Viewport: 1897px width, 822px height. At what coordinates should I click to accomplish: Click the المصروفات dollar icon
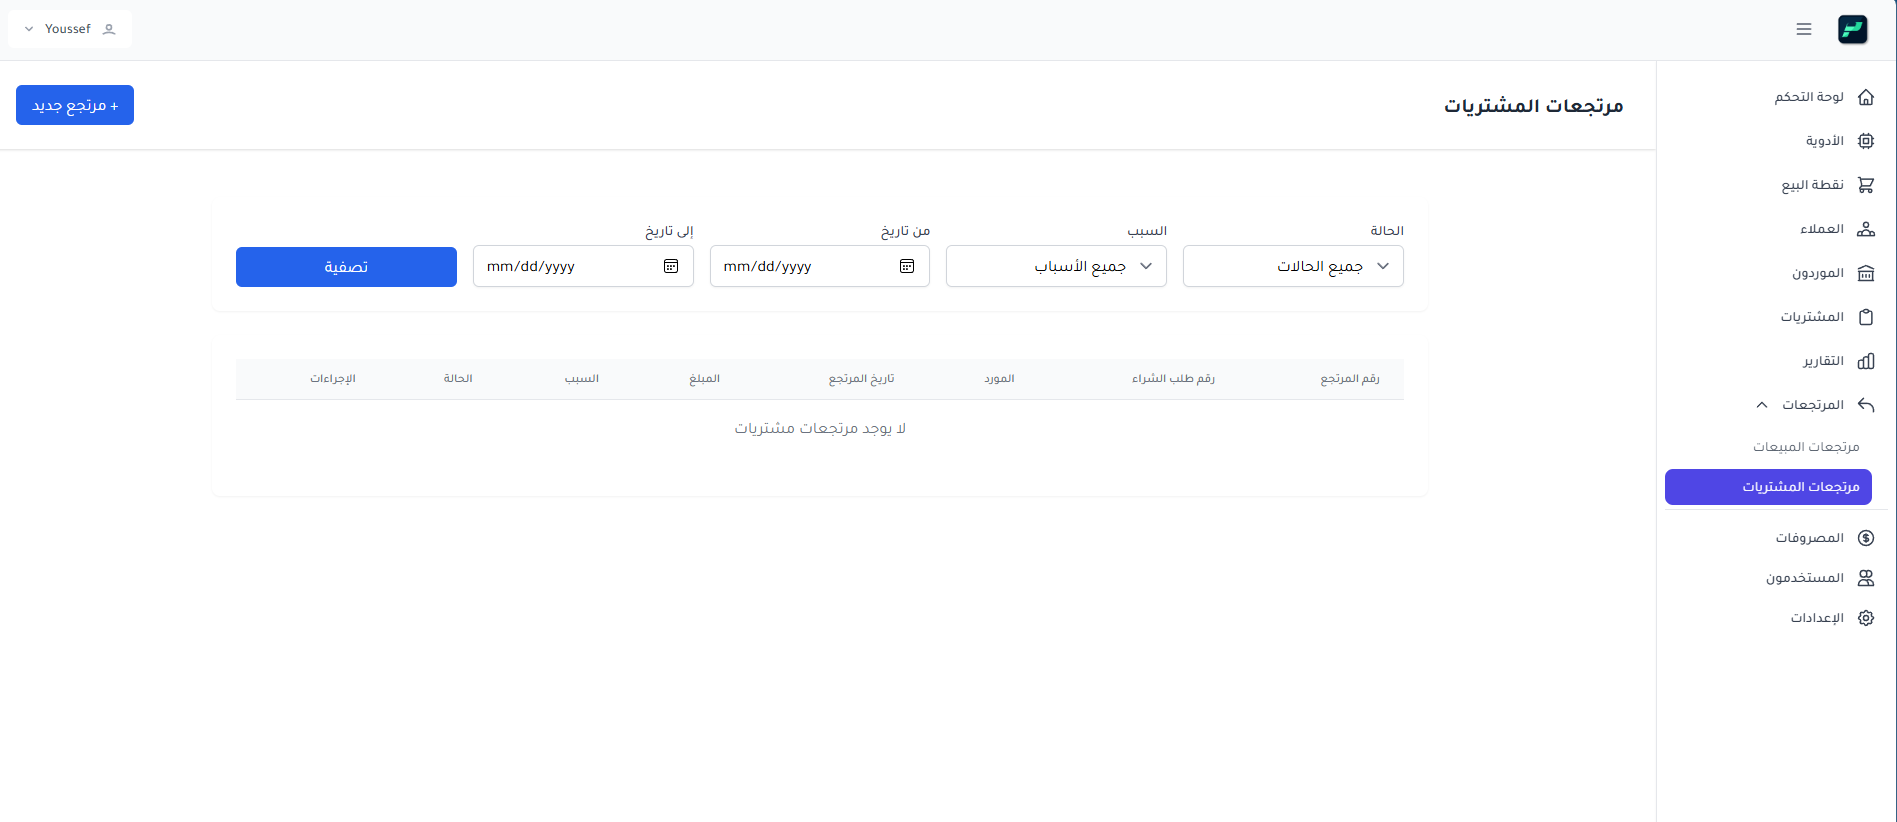coord(1866,538)
